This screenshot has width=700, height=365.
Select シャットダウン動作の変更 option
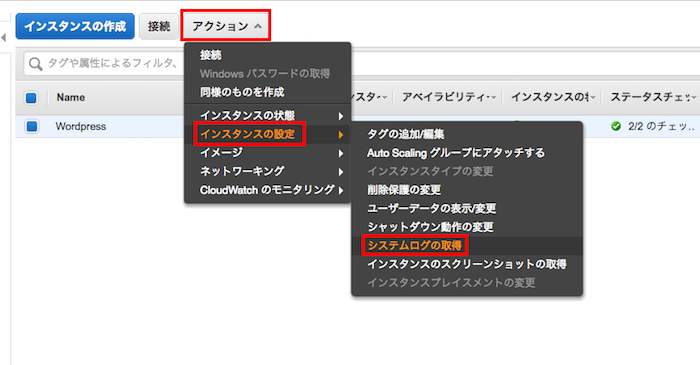467,227
